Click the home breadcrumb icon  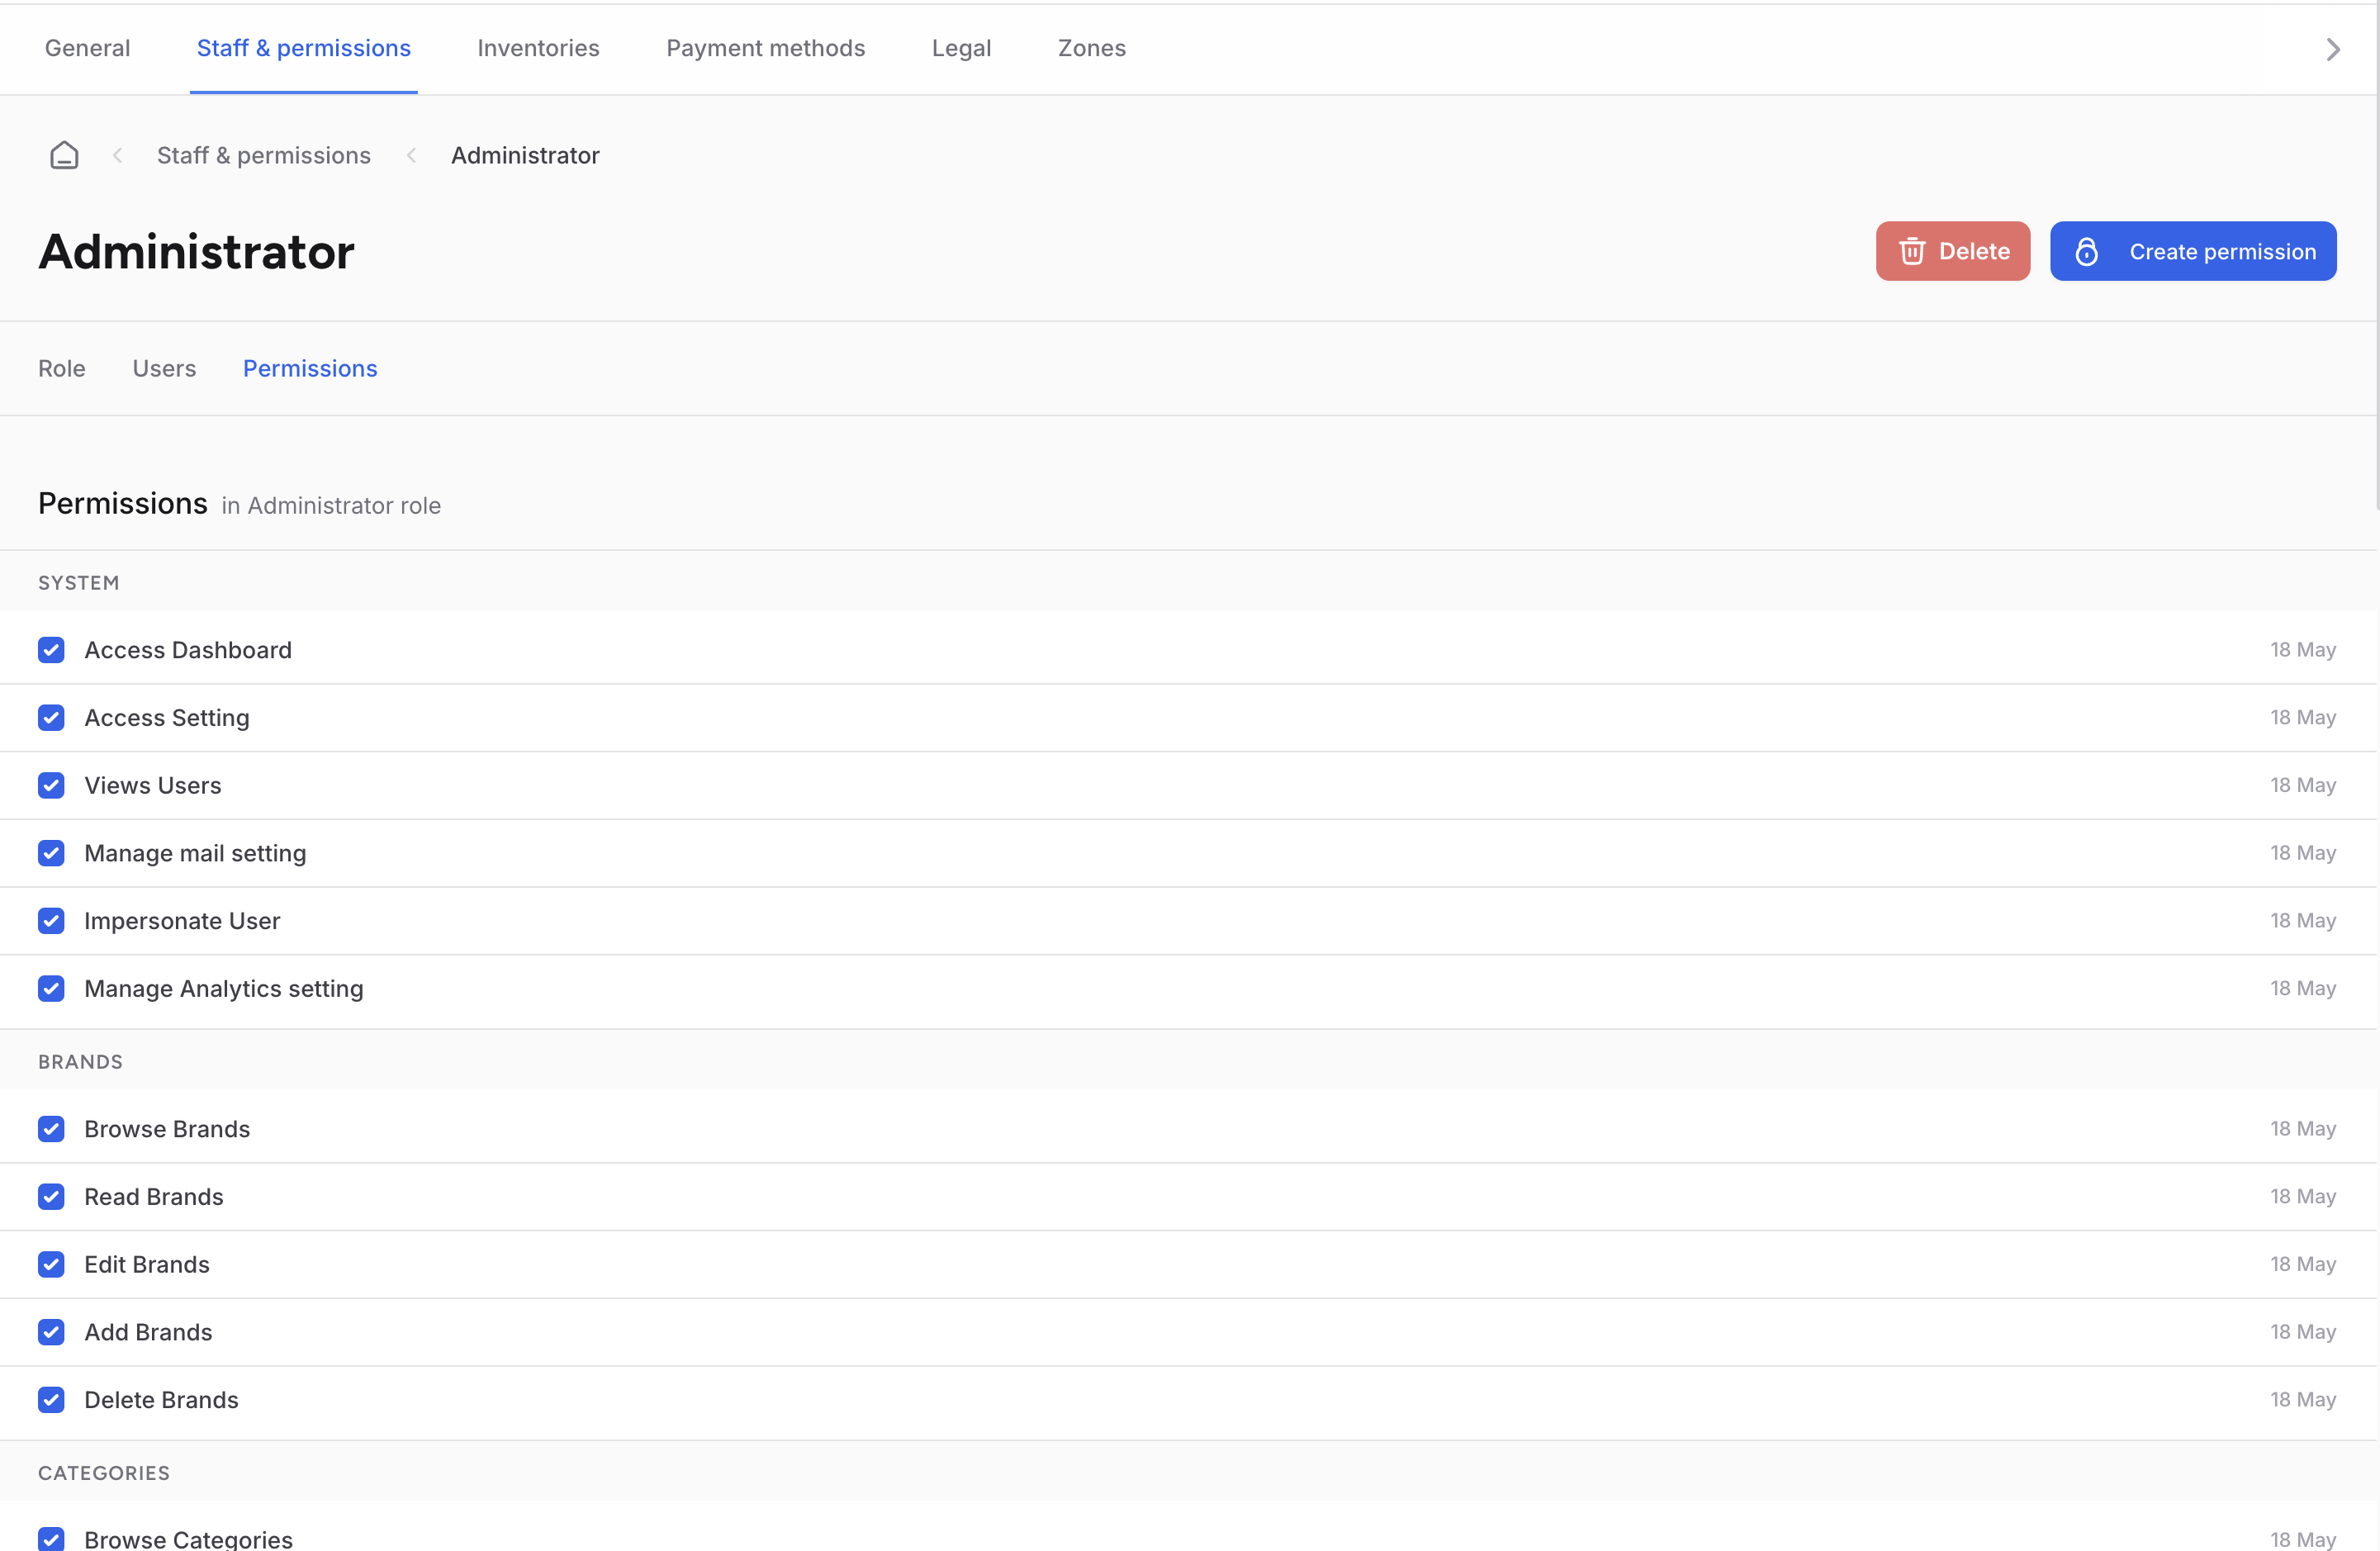[x=63, y=154]
